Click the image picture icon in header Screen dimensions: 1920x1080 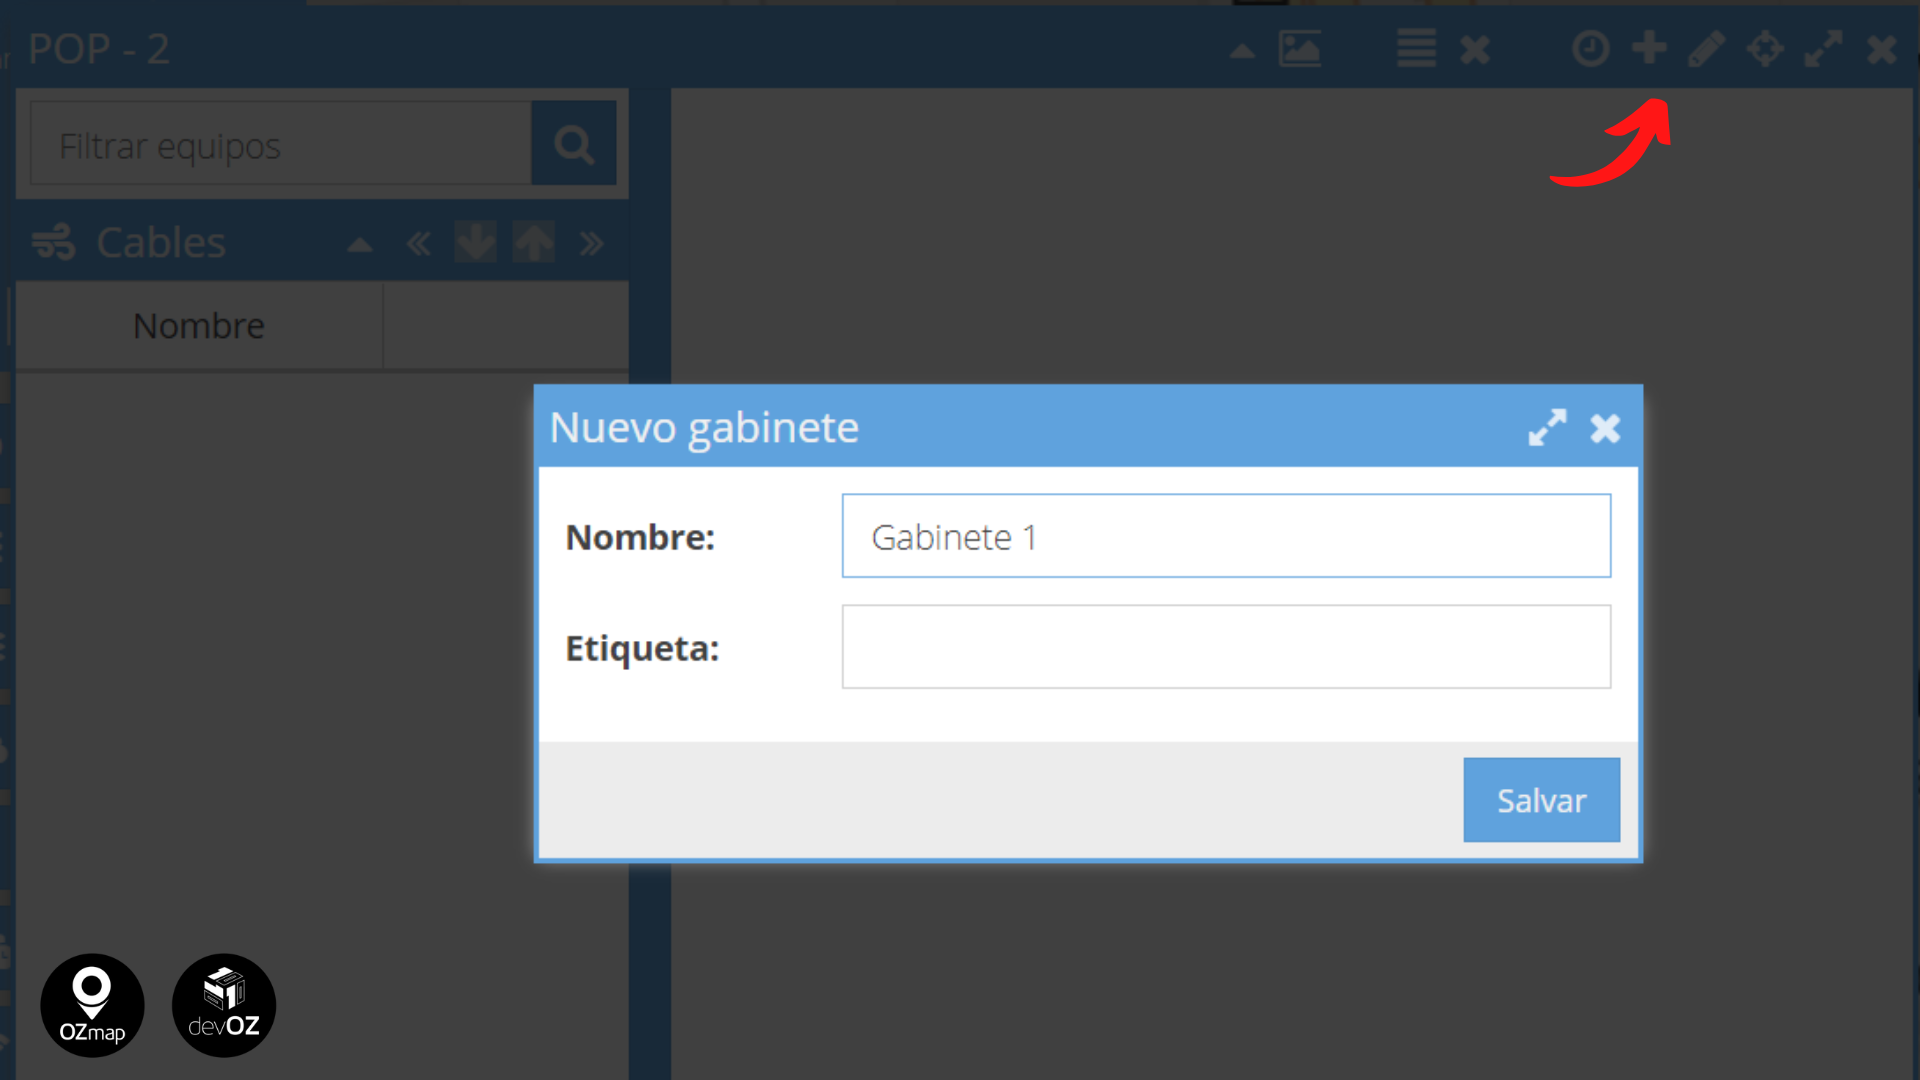1300,48
